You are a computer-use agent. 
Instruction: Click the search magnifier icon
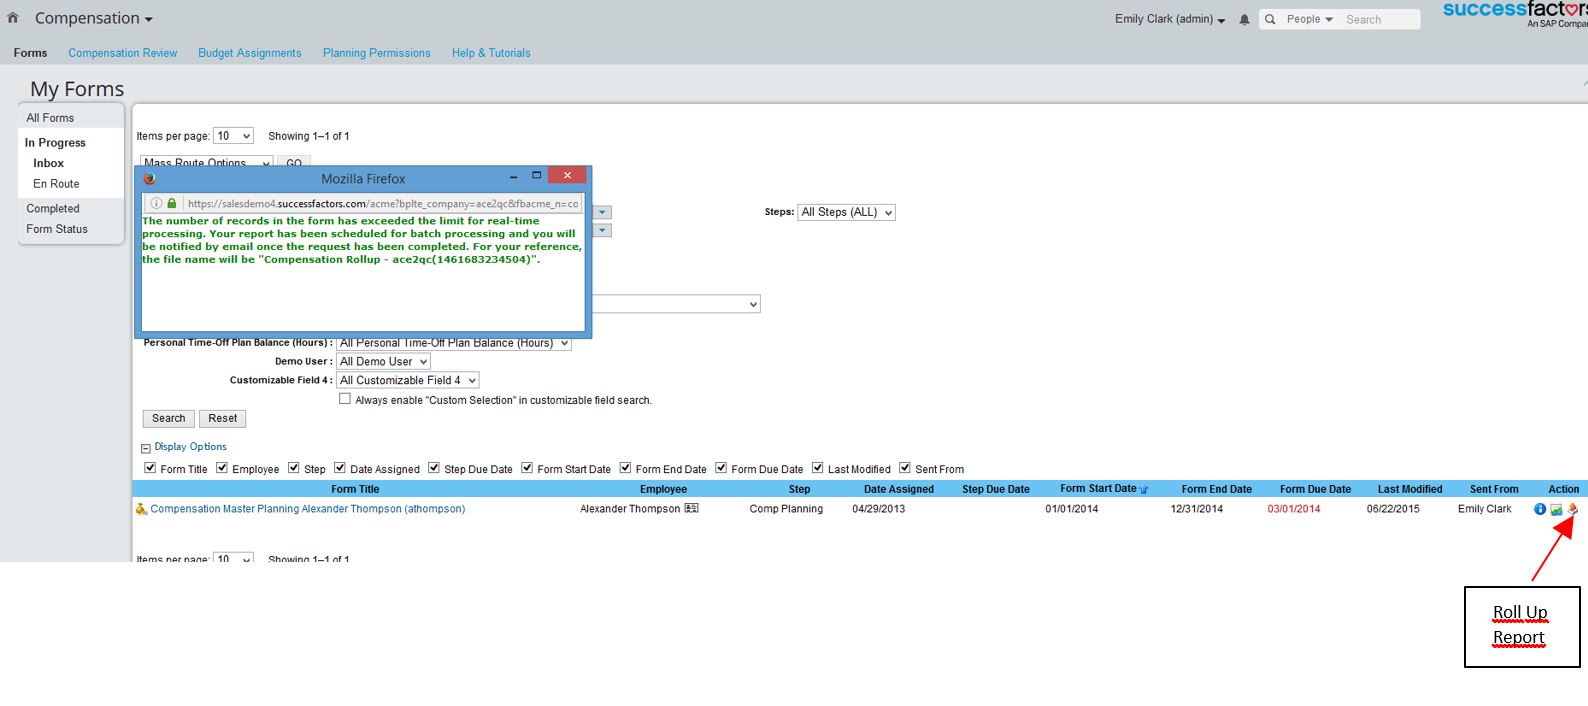[1270, 19]
